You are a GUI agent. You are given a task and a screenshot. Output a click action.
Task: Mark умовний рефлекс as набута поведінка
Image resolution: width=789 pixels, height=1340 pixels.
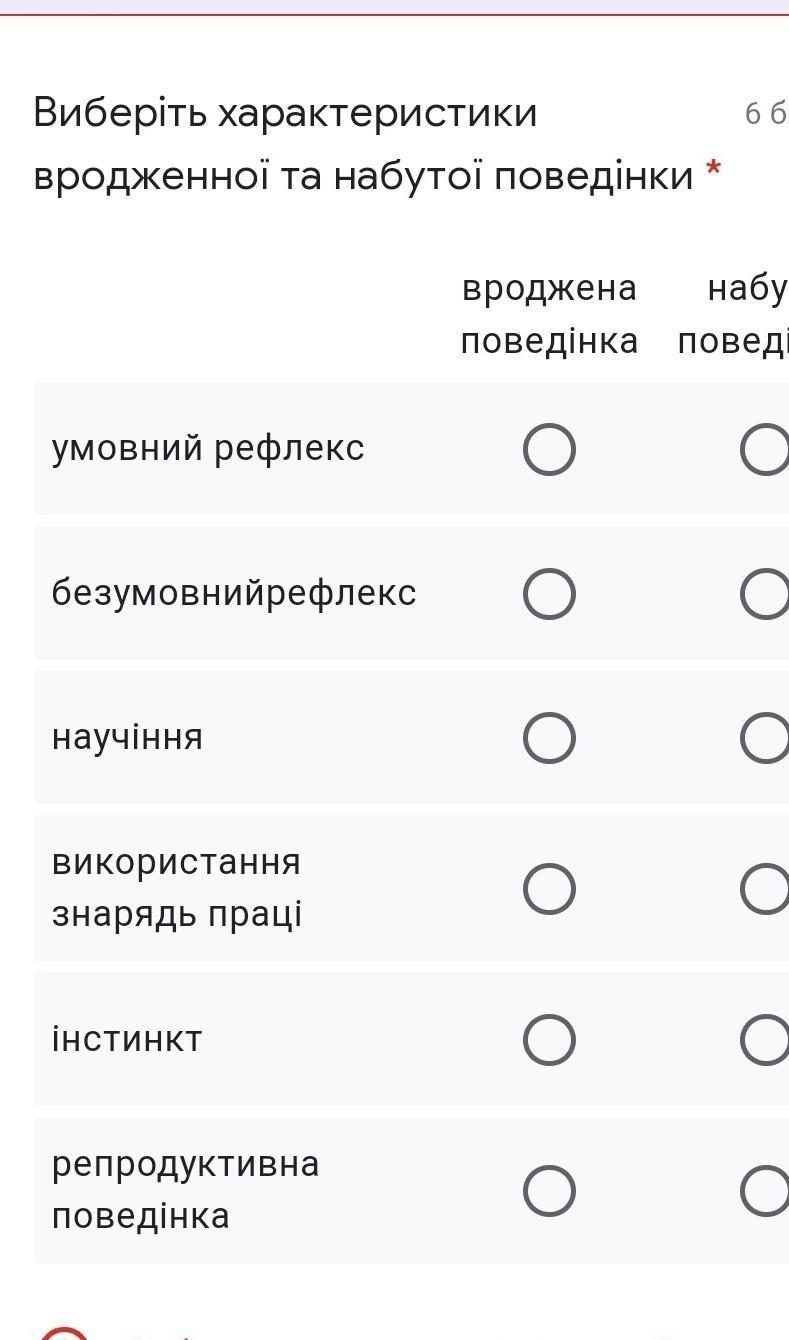(765, 450)
